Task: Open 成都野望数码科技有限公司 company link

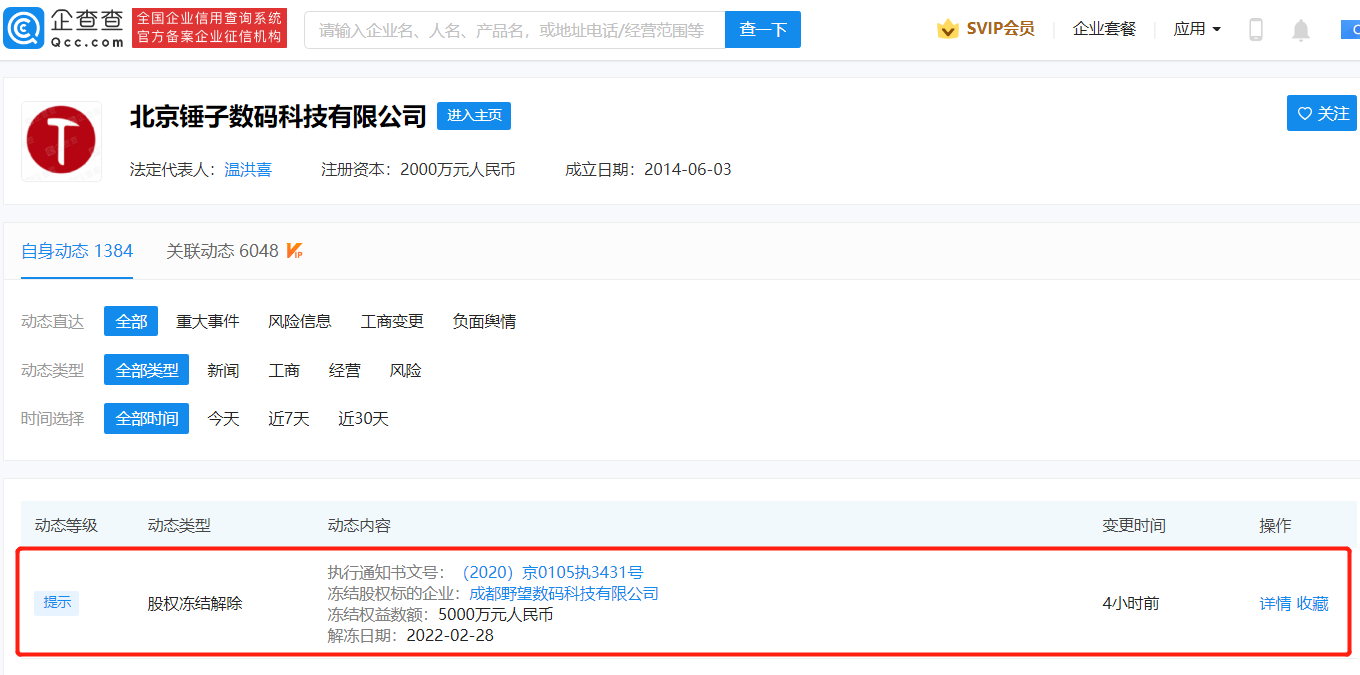Action: 563,593
